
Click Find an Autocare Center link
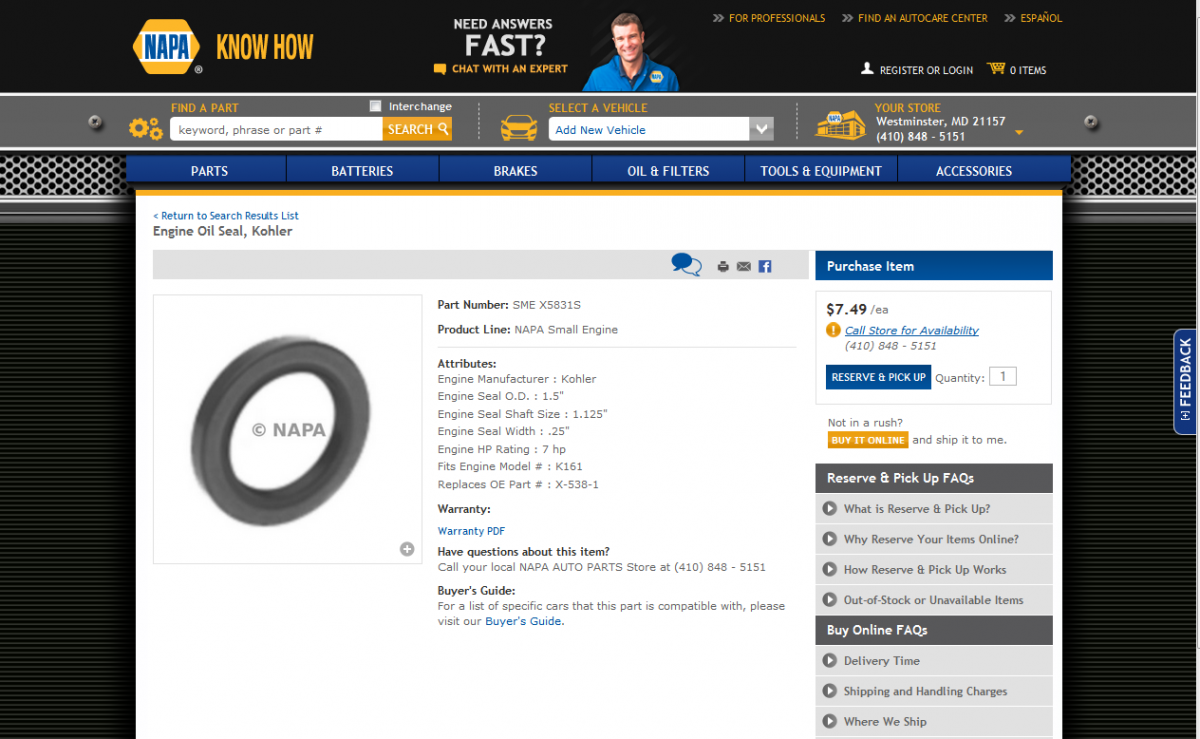pos(922,18)
